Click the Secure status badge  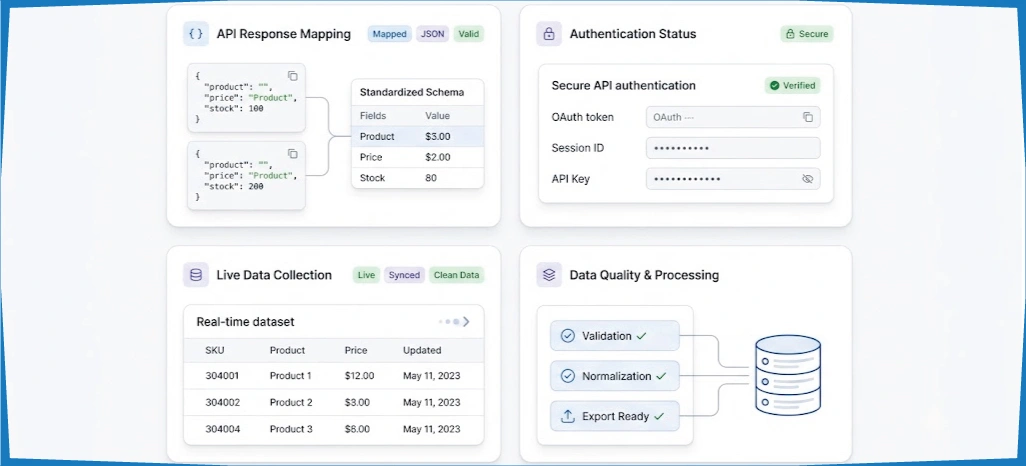point(807,34)
